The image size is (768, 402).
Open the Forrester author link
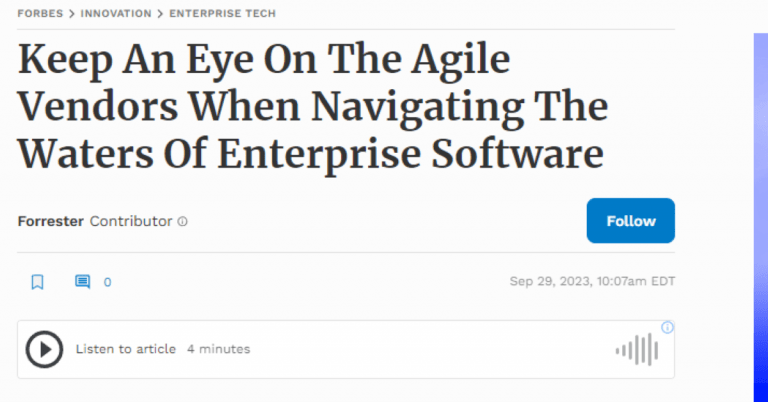[x=51, y=221]
